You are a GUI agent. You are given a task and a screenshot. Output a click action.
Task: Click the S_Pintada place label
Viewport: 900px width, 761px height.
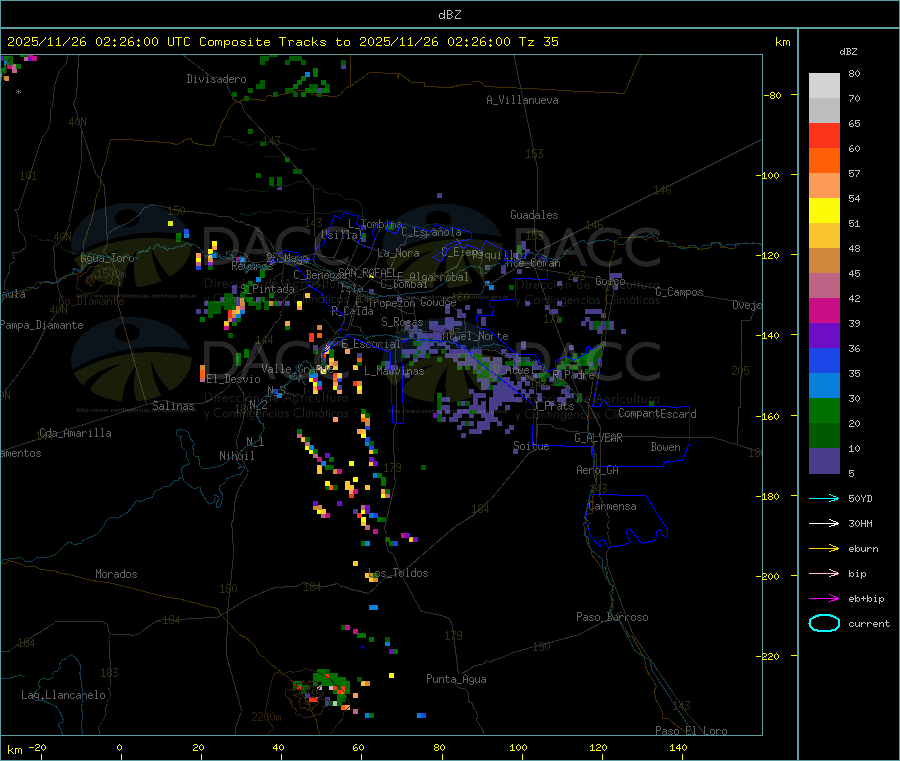tap(267, 289)
